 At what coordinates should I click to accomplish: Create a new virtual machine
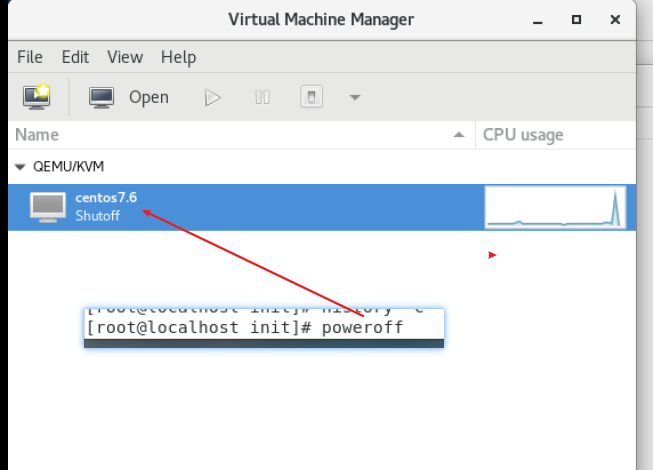point(37,97)
